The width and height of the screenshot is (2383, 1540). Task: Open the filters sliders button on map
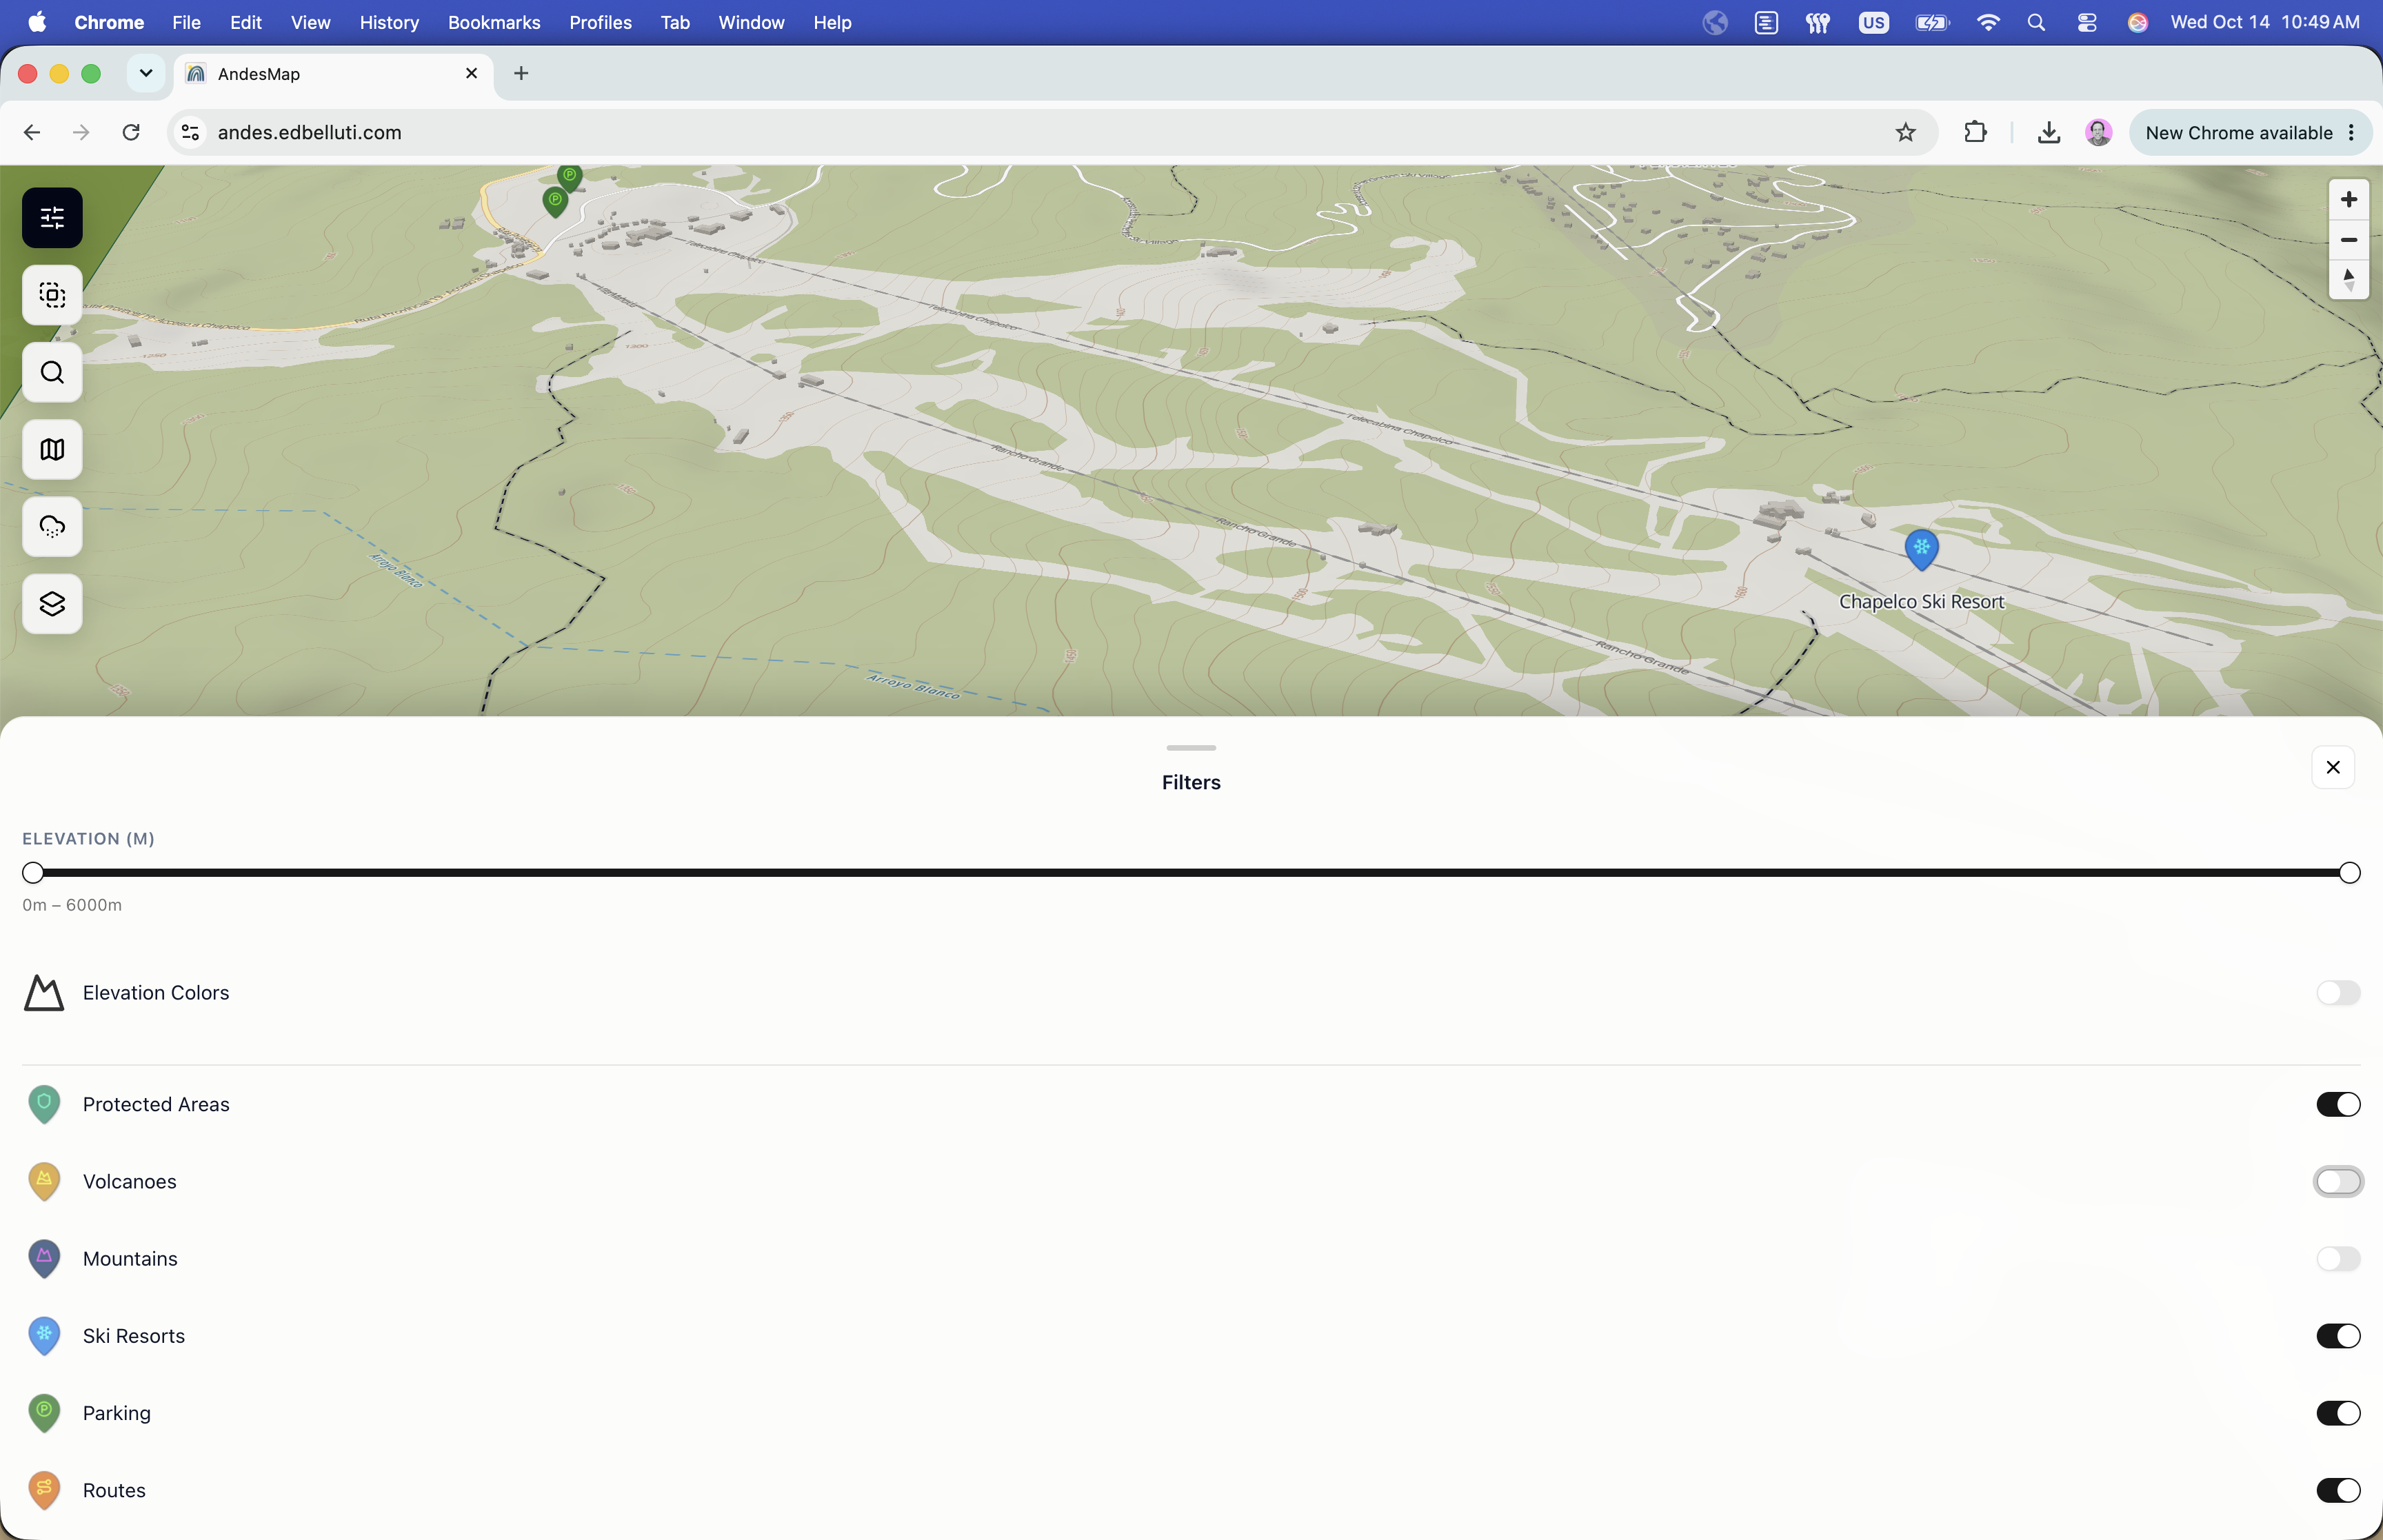pos(52,217)
